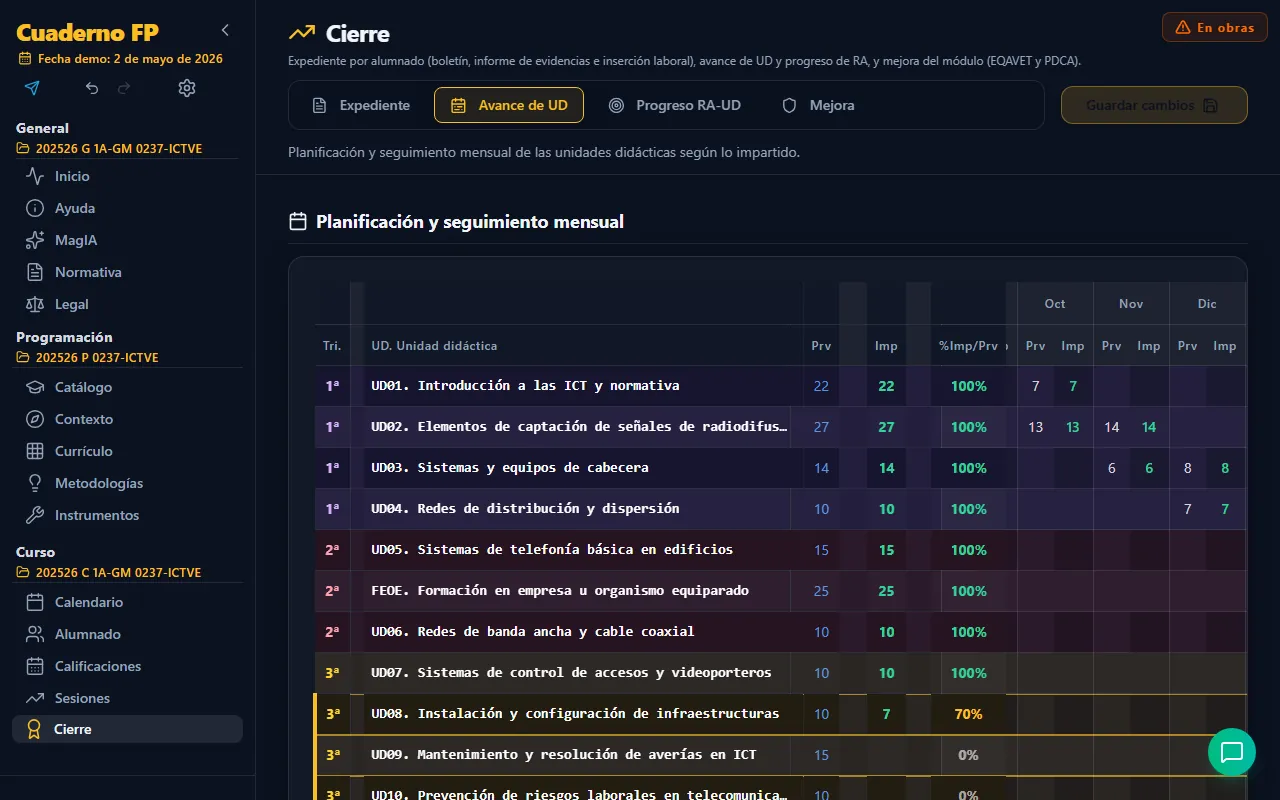Switch to the Progreso RA-UD tab
The height and width of the screenshot is (800, 1280).
tap(675, 105)
